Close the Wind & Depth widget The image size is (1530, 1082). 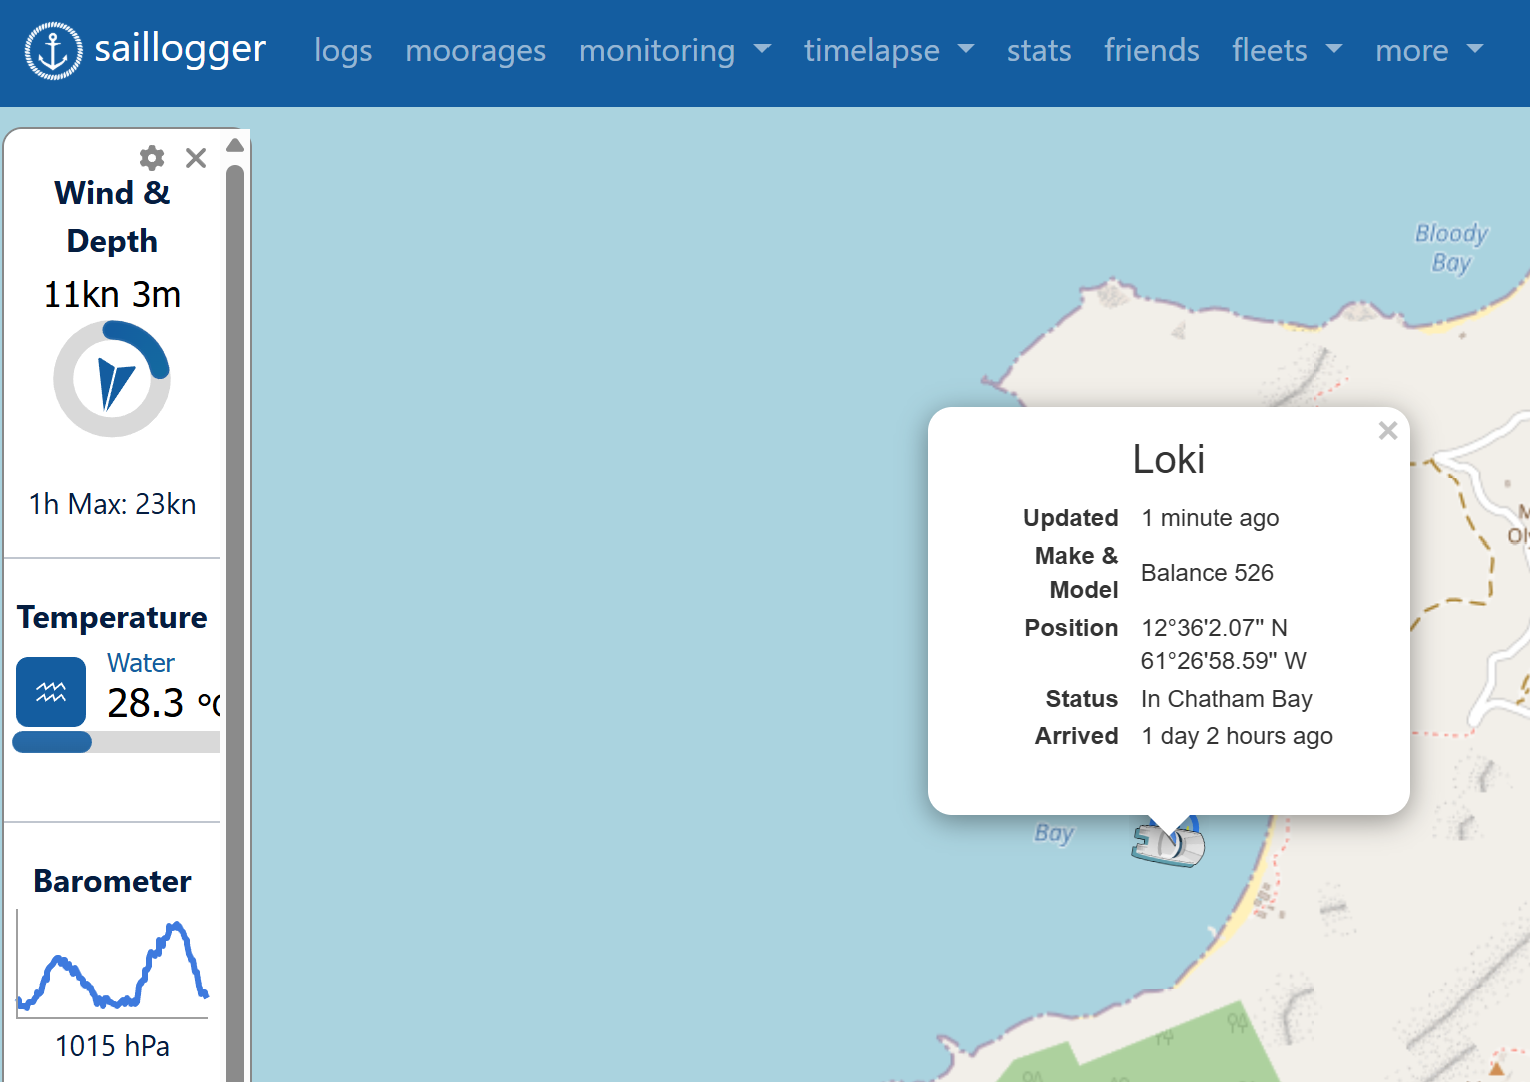195,158
